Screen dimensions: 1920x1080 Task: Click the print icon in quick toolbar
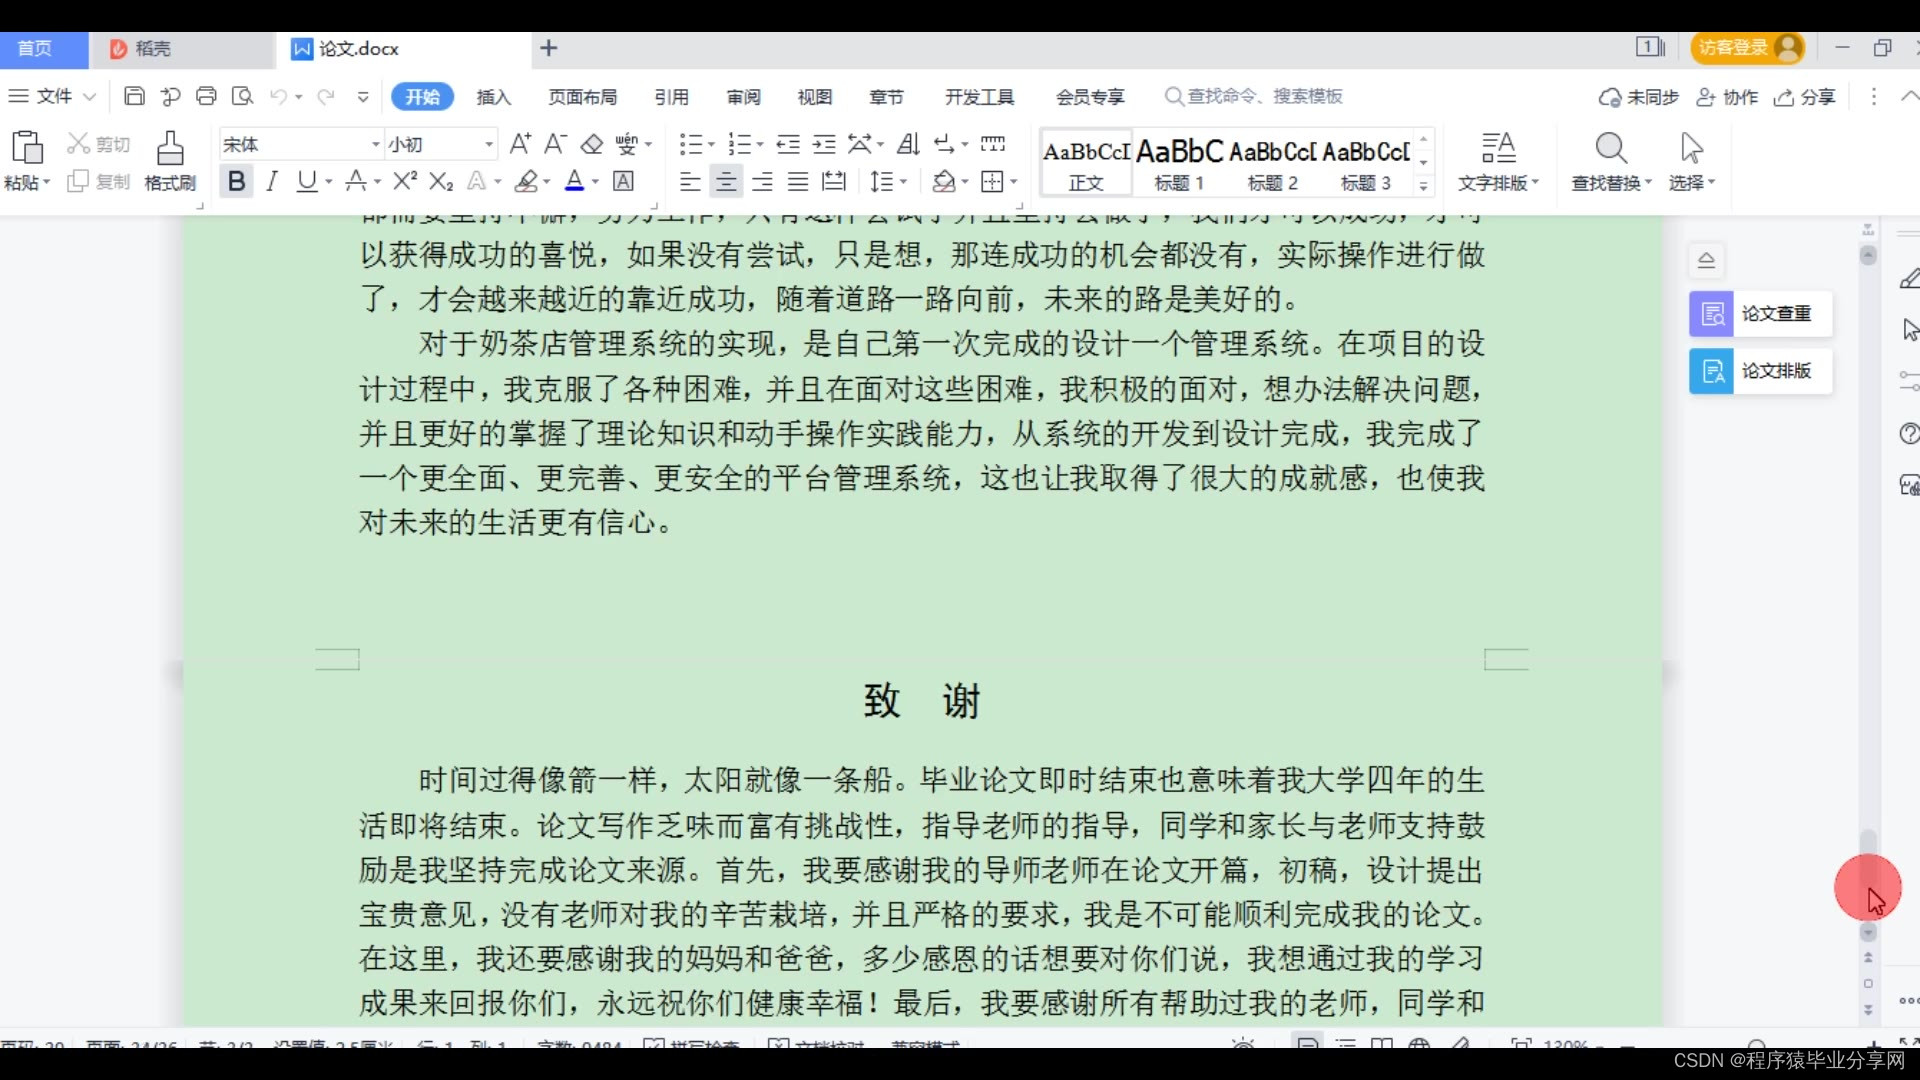(206, 96)
